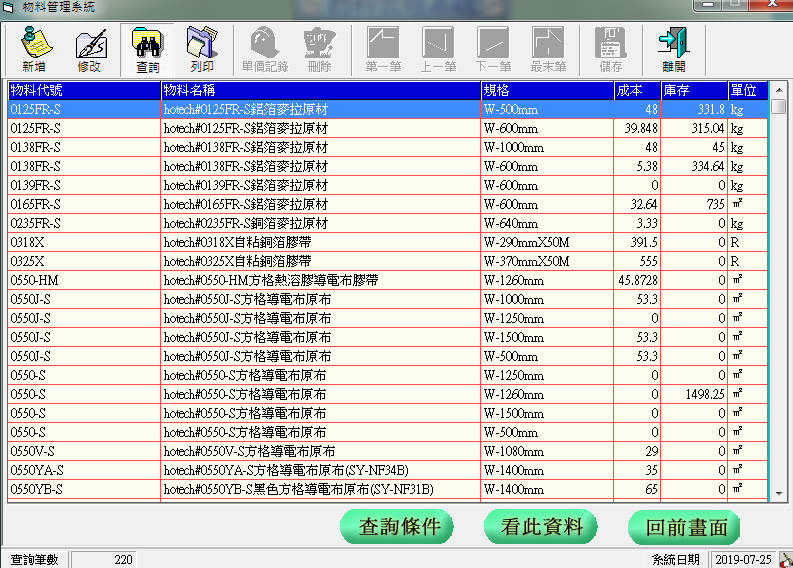Select the 0550V-S row
Image resolution: width=793 pixels, height=568 pixels.
pos(388,451)
